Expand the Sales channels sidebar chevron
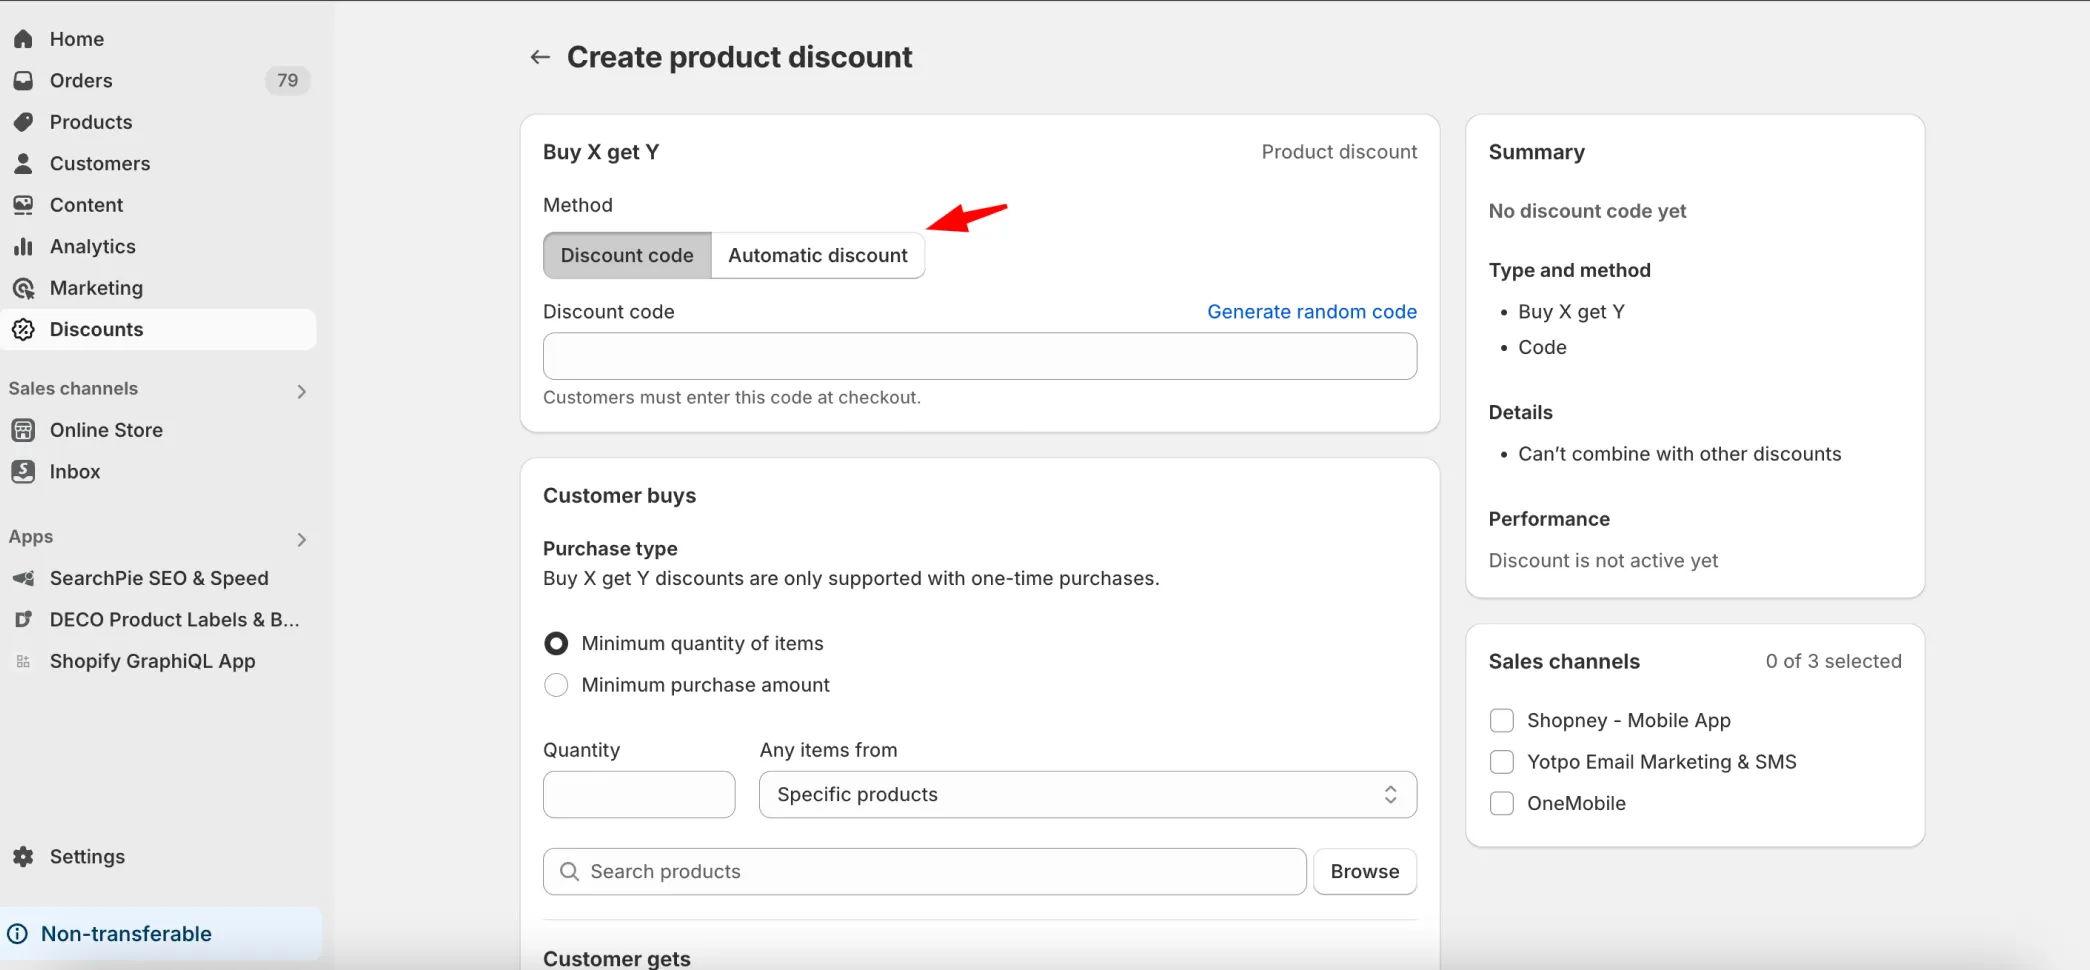Viewport: 2090px width, 970px height. 301,391
